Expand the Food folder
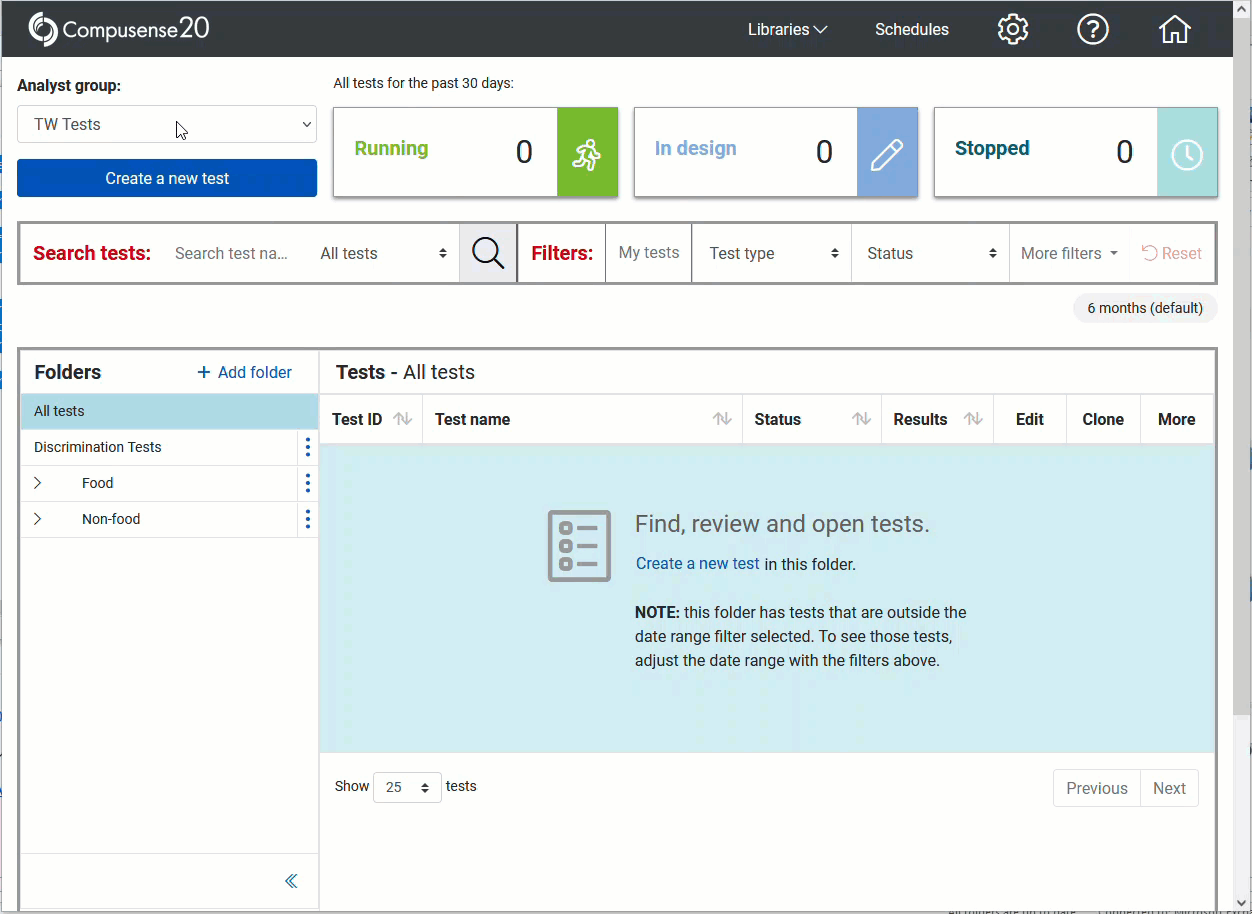1252x914 pixels. (x=38, y=483)
